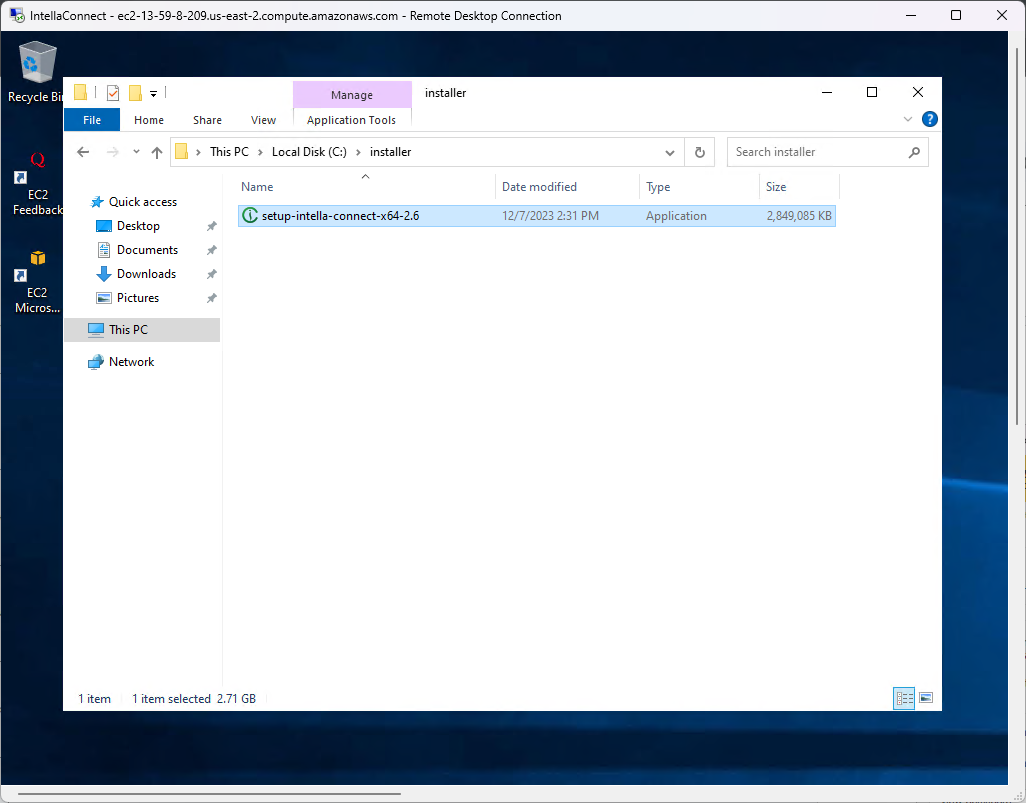
Task: Expand the chevron after Local Disk (C:) in path
Action: pos(358,152)
